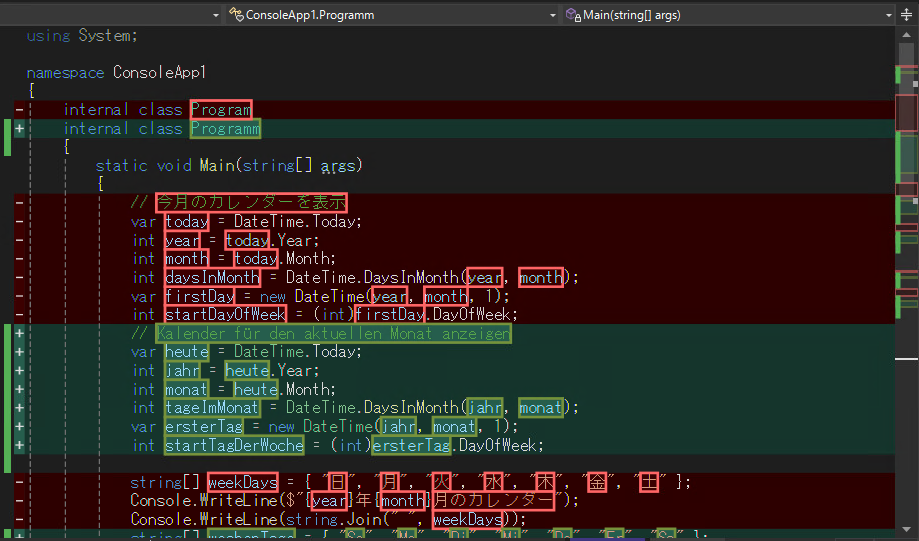
Task: Click the plus marker on the 'var heute' line
Action: 19,352
